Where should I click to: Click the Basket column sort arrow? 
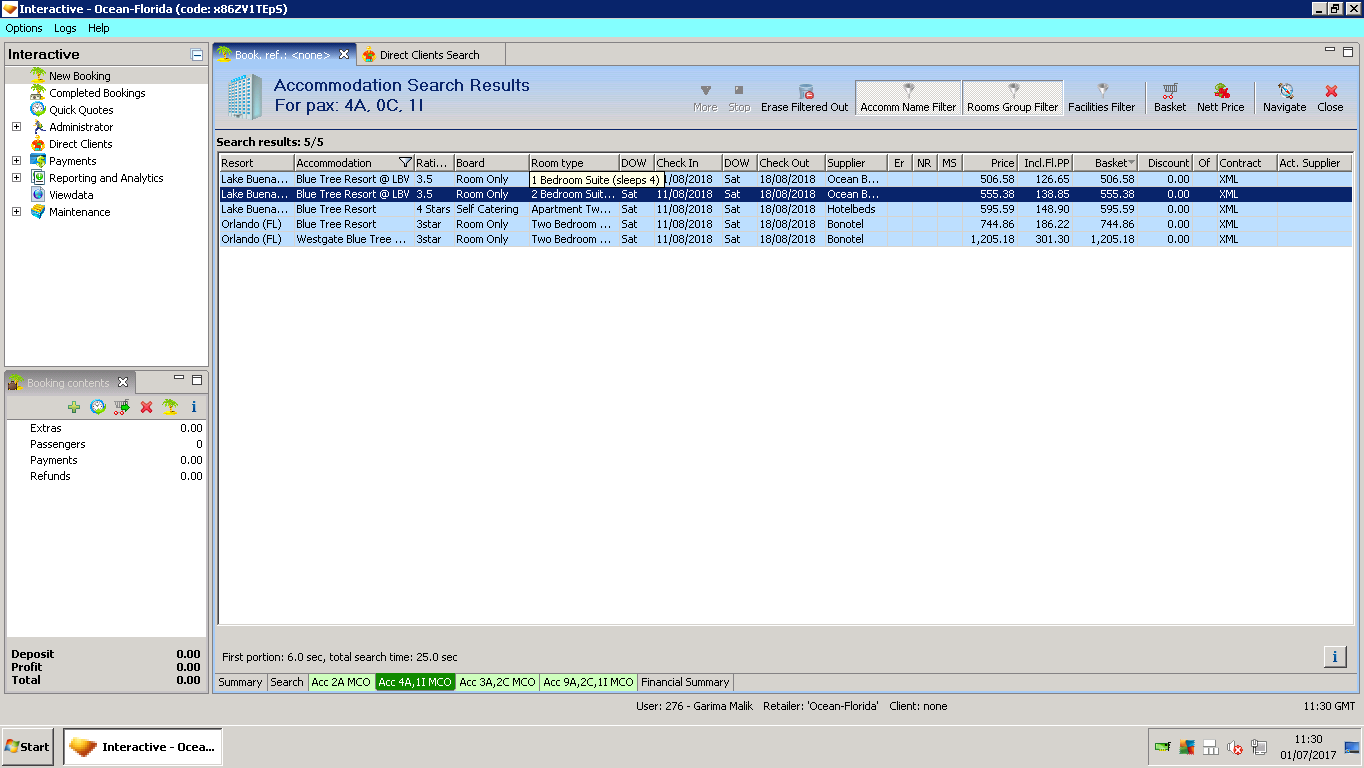[x=1131, y=163]
